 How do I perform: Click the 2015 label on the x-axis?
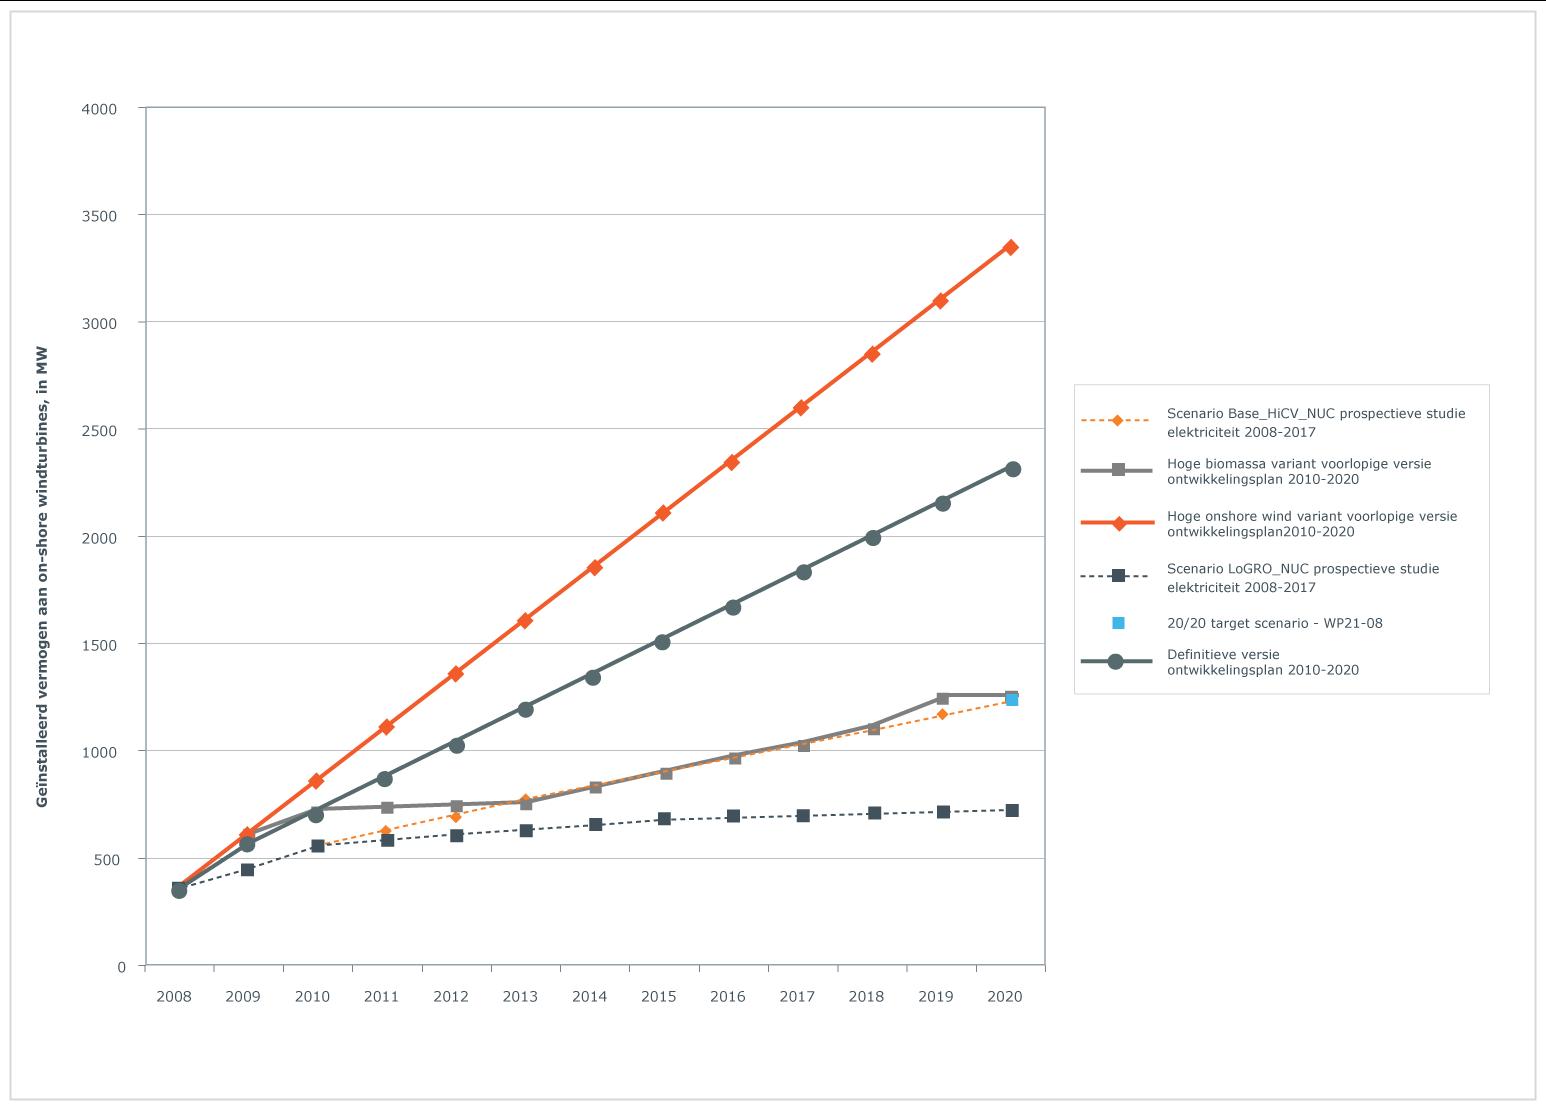(x=658, y=997)
